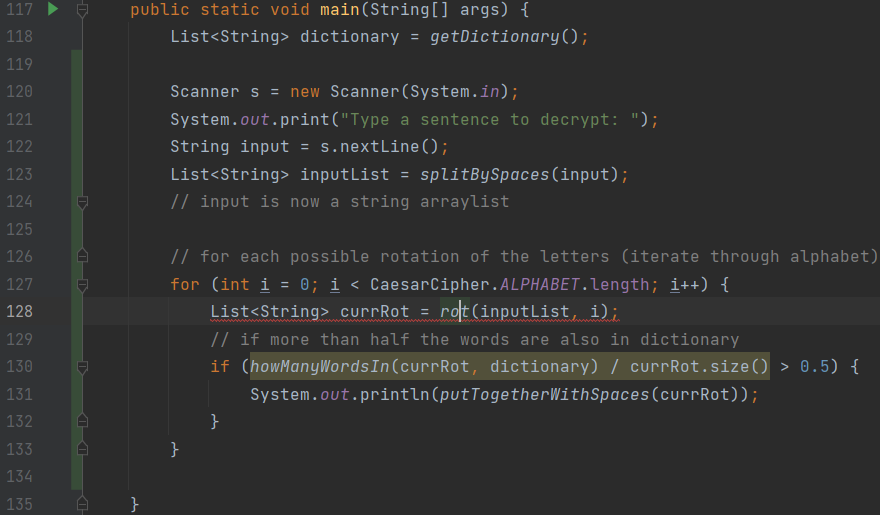Click the fold end marker at line 133

pos(82,449)
